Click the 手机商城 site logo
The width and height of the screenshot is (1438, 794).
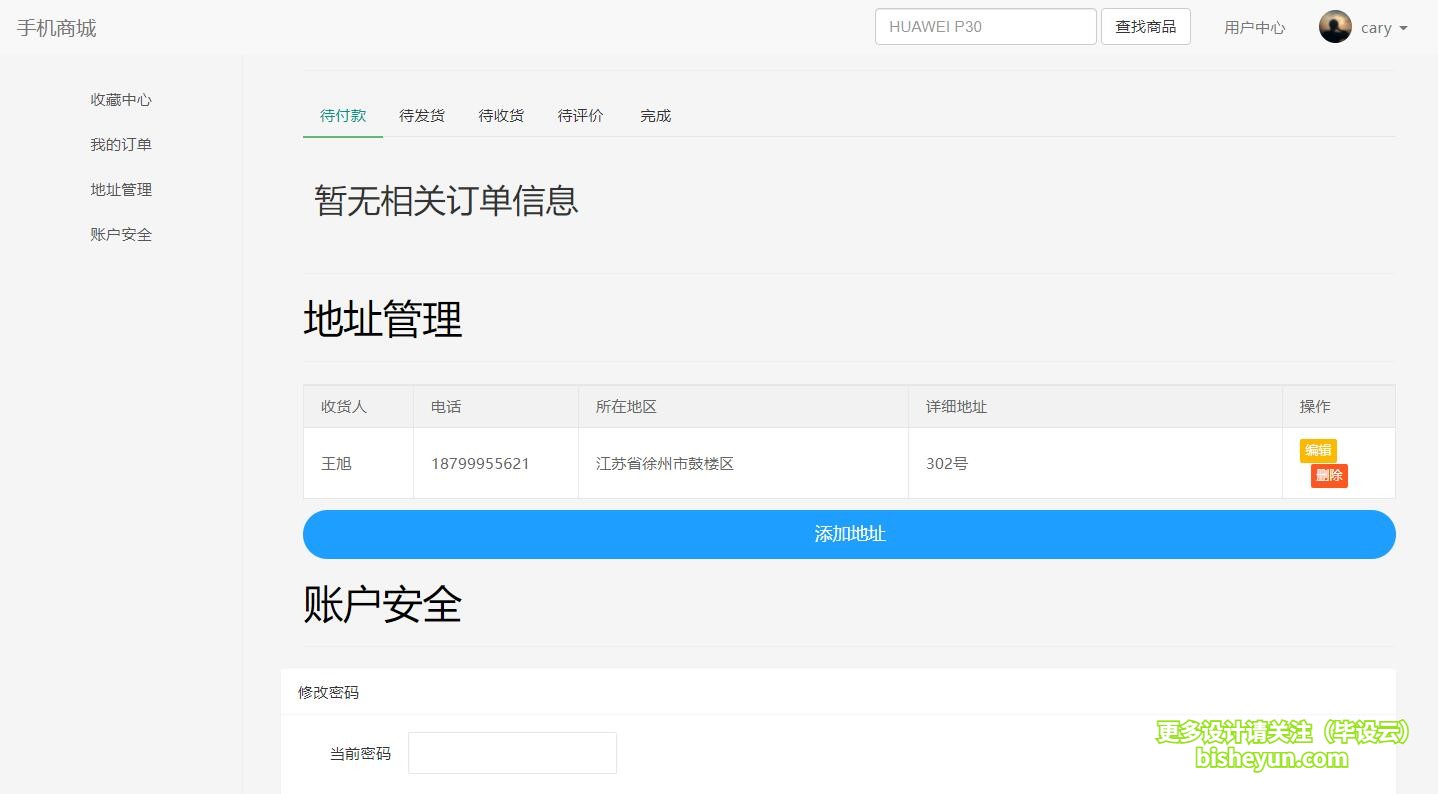pyautogui.click(x=57, y=28)
